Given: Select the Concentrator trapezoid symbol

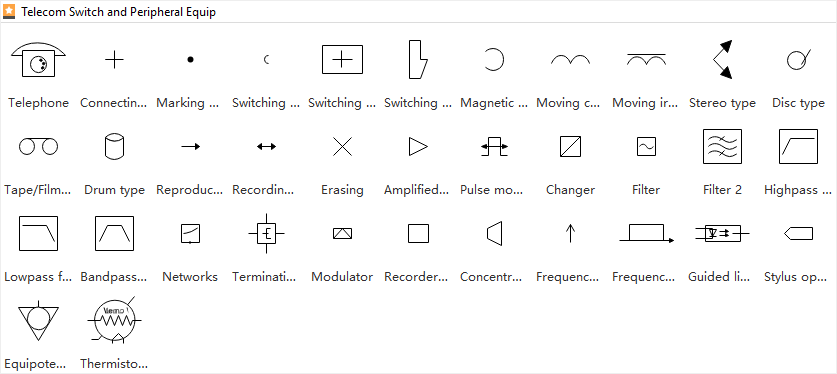Looking at the screenshot, I should 494,233.
